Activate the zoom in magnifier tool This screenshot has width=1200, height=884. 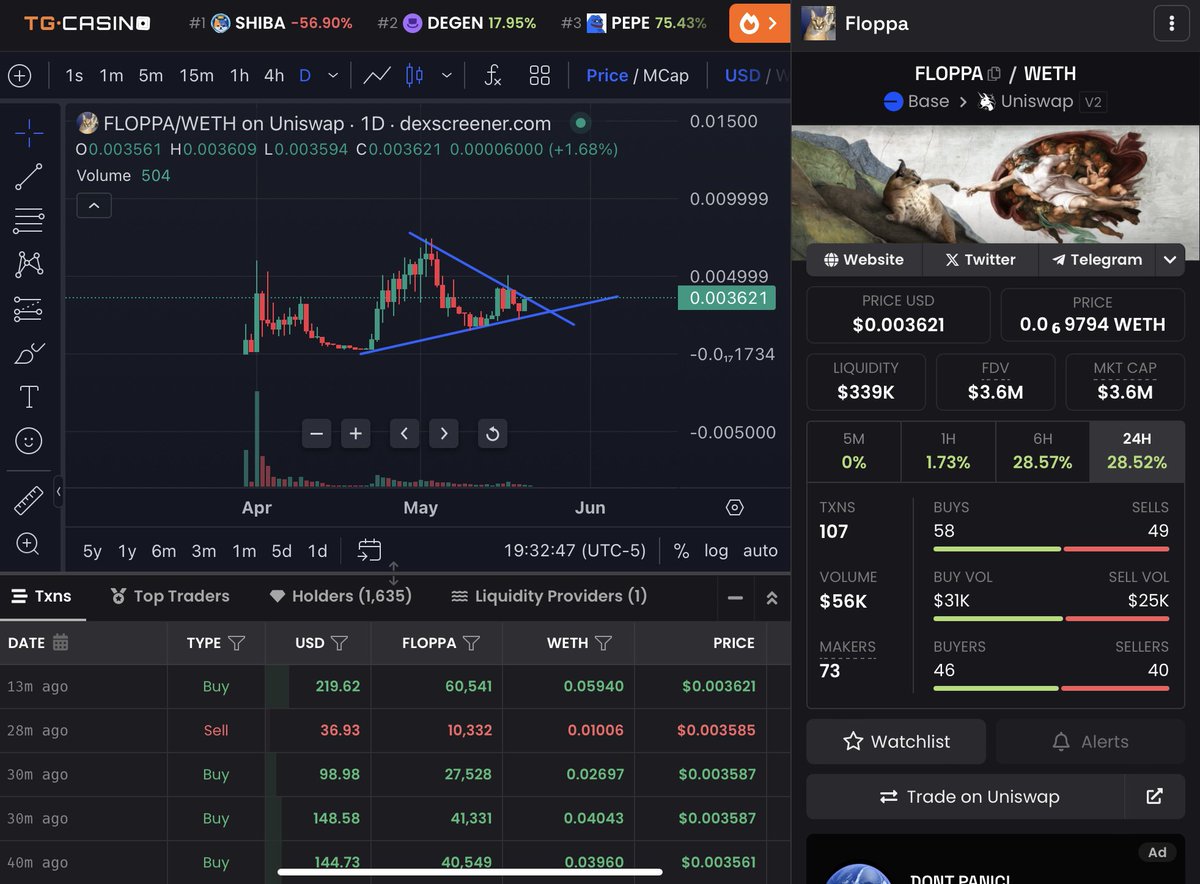tap(29, 544)
